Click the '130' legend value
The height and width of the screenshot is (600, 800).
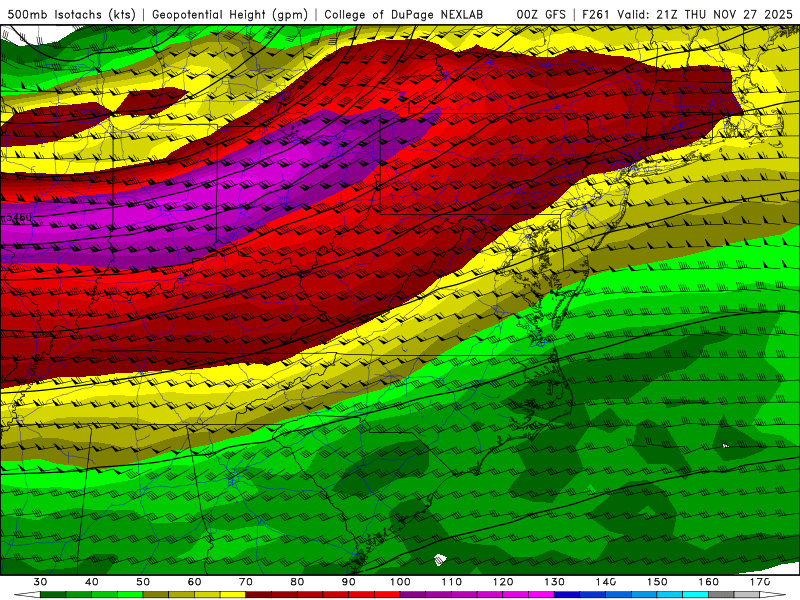pos(555,582)
